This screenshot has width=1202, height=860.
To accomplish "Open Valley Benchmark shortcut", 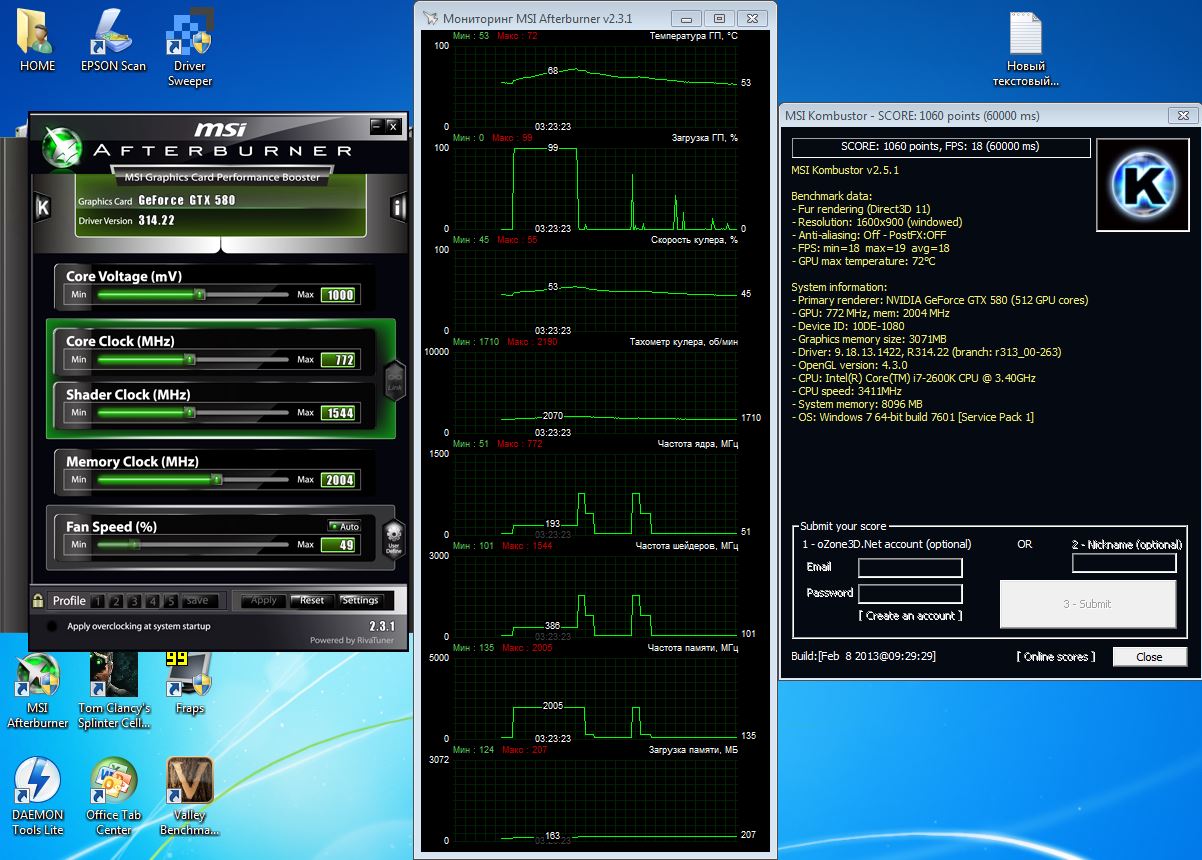I will [x=190, y=797].
